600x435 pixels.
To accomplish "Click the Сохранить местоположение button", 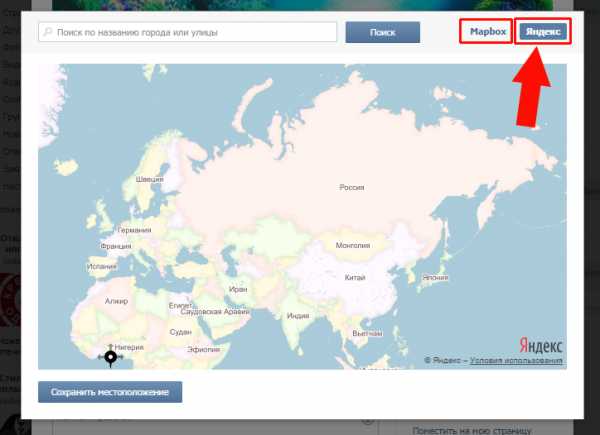I will click(x=110, y=392).
